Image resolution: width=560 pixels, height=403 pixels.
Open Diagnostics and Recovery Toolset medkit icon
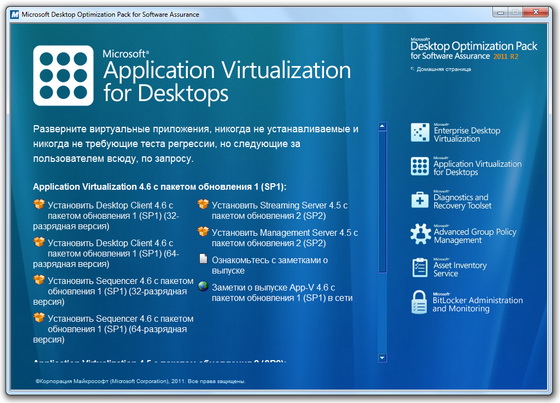420,200
